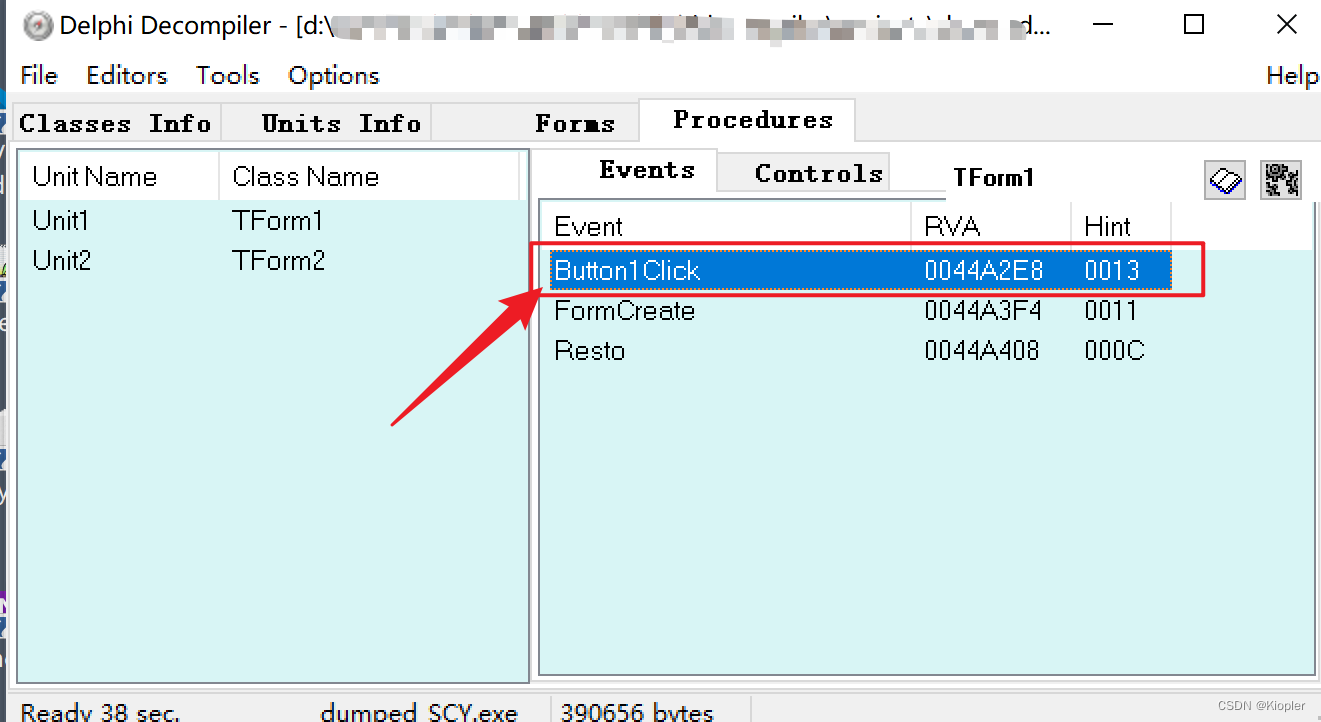Select the Button1Click event row
The height and width of the screenshot is (722, 1321).
(x=861, y=270)
